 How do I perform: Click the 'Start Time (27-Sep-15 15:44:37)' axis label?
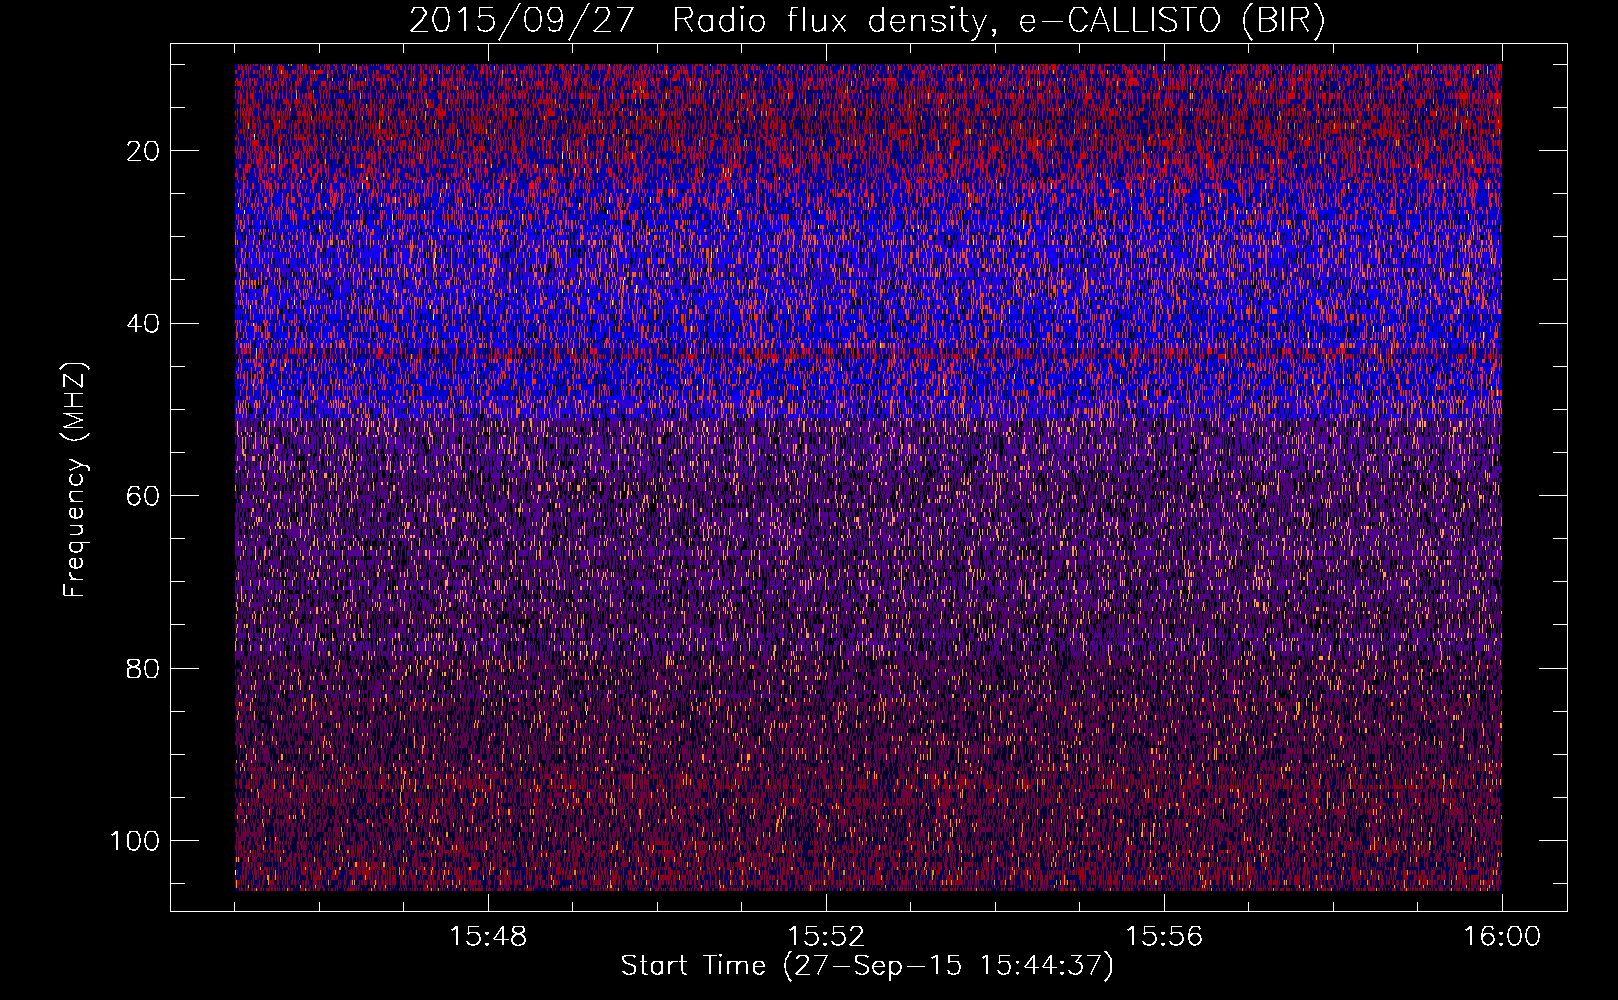pos(867,966)
